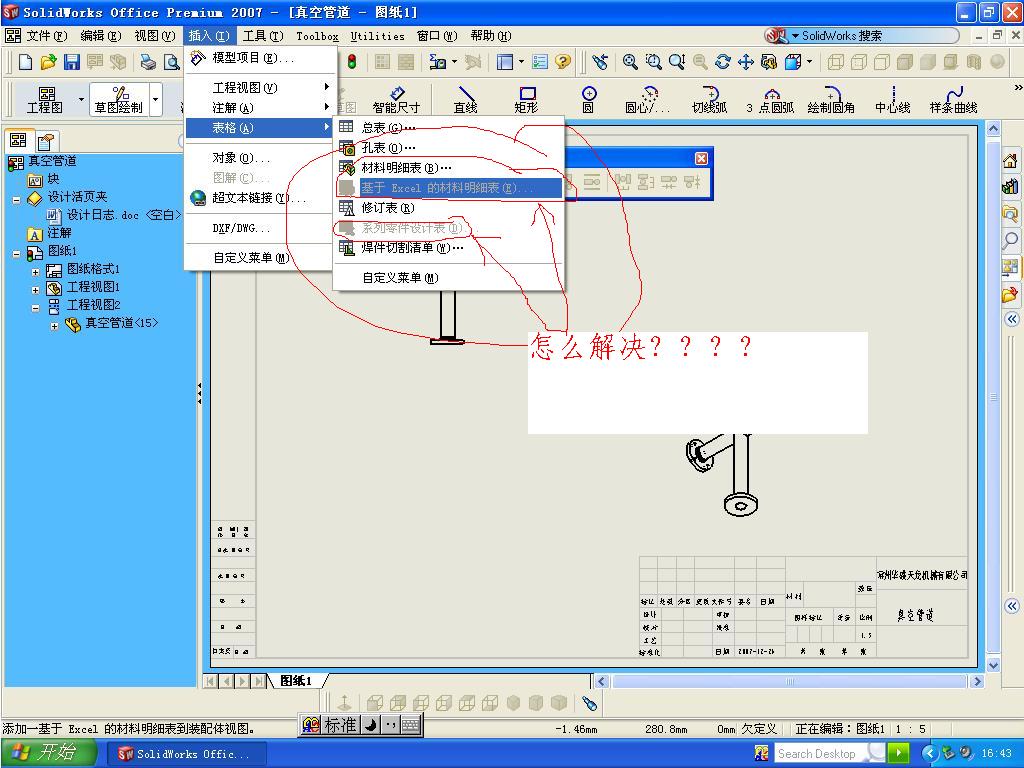
Task: Select the Zoom to Fit tool
Action: [630, 62]
